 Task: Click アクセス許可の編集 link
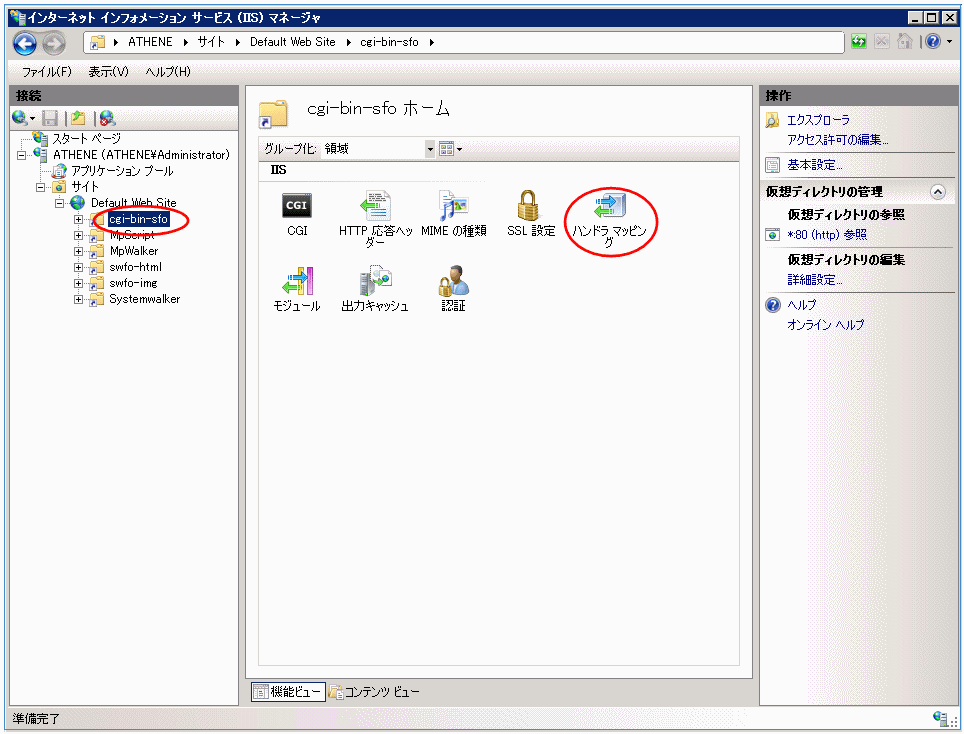tap(837, 140)
